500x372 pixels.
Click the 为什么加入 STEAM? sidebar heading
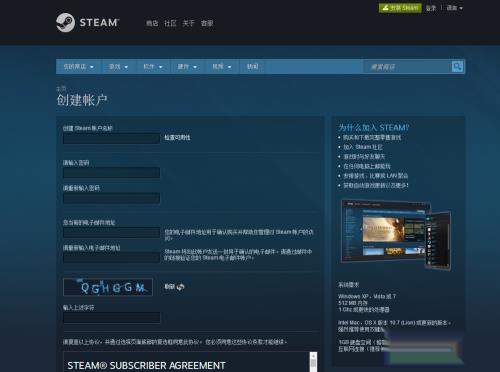pos(374,128)
